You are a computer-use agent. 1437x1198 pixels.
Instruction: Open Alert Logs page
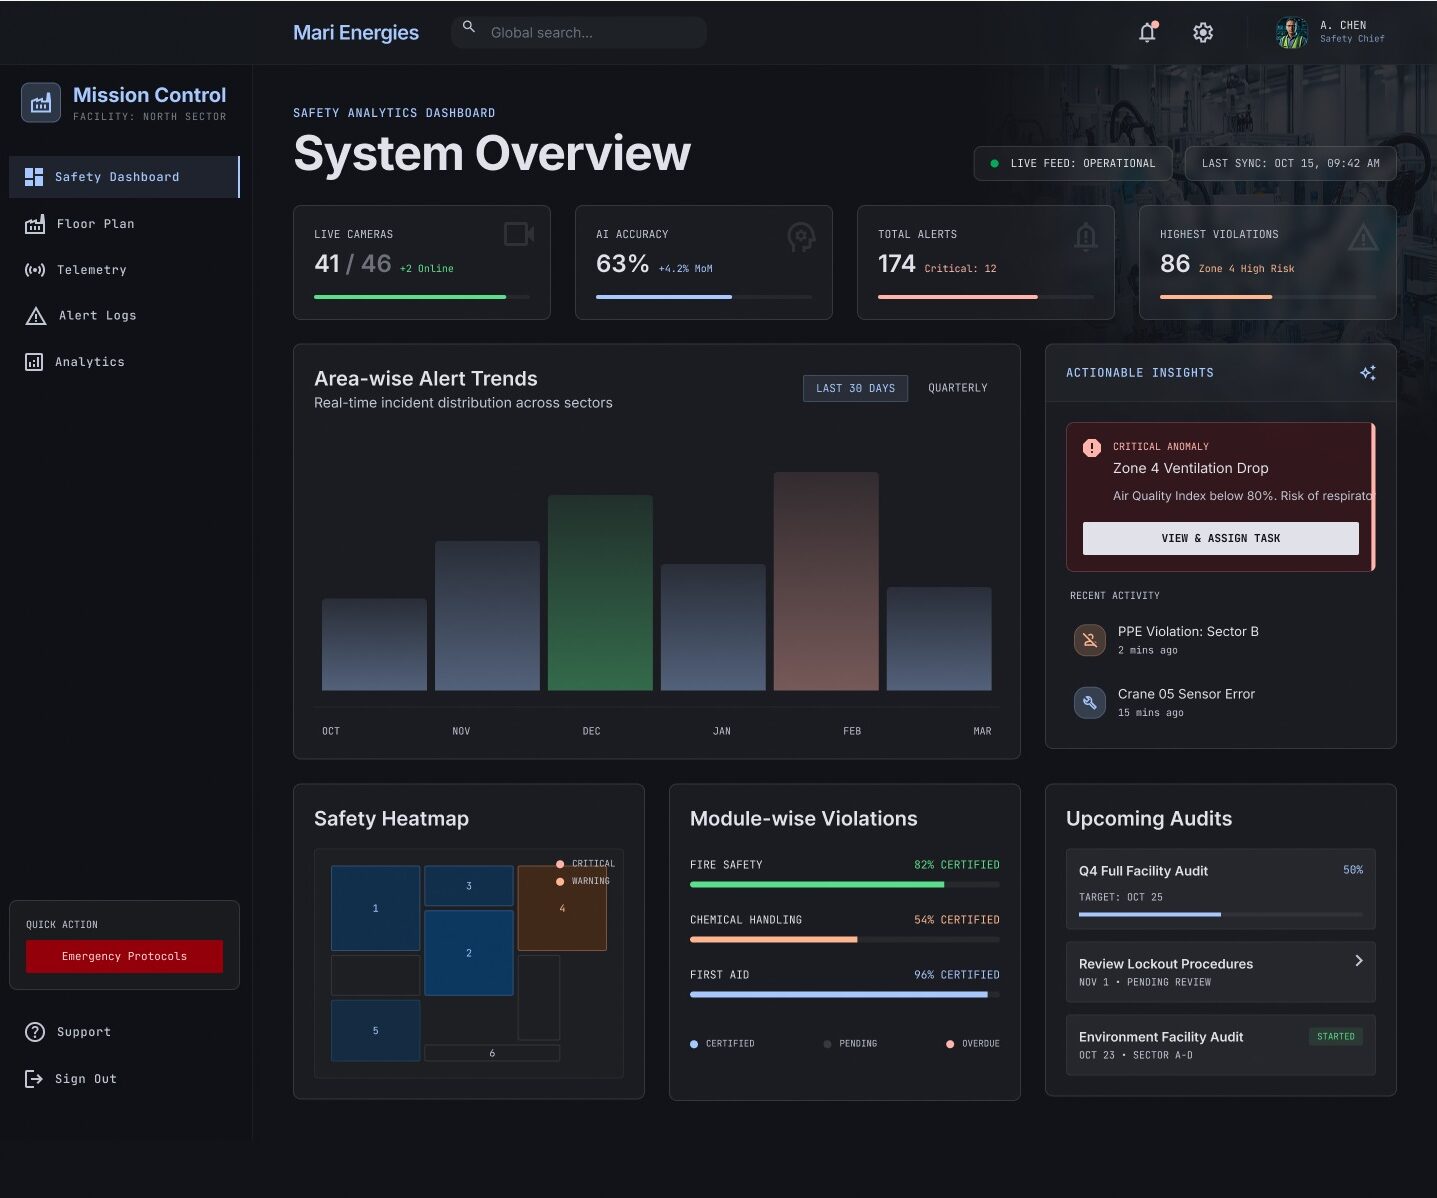(x=125, y=316)
